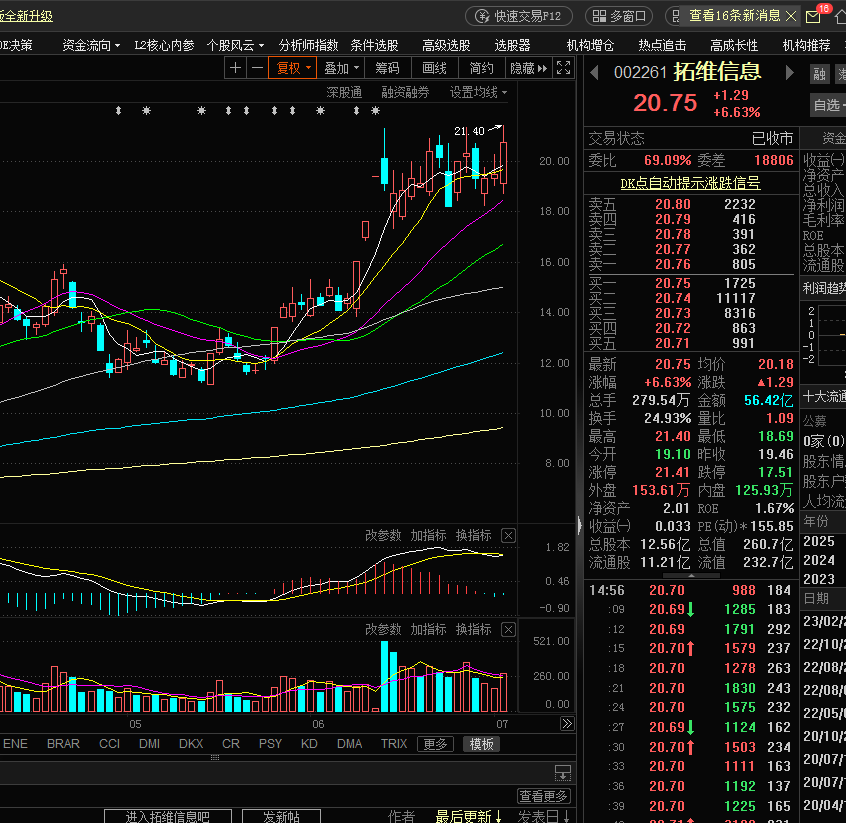This screenshot has height=823, width=846.
Task: Click the side panel collapse handle
Action: pos(579,525)
